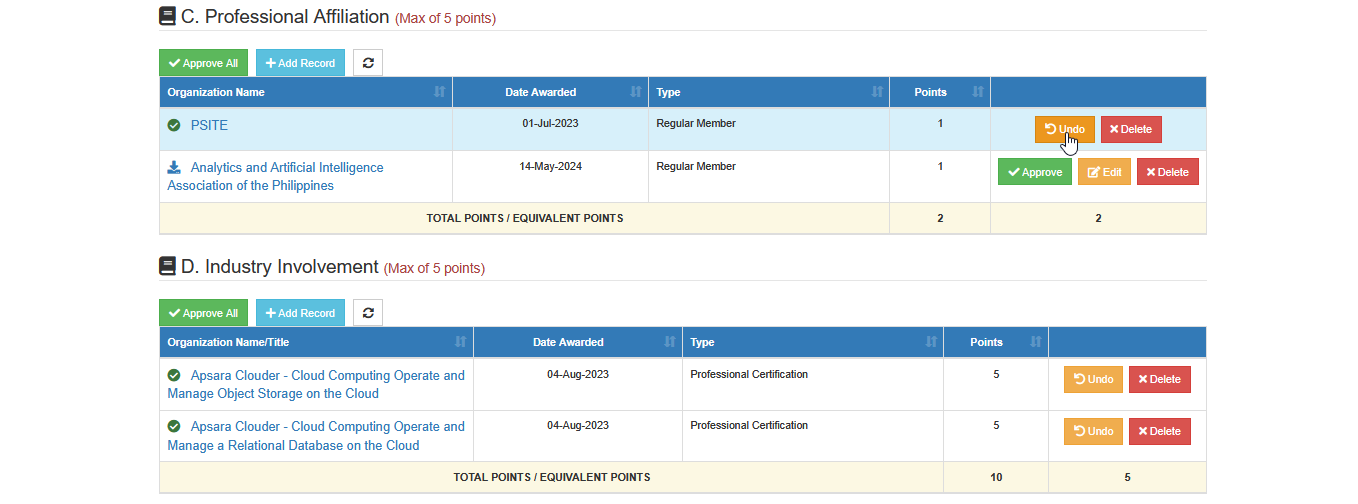Delete the Relational Database certification record
1358x504 pixels.
click(x=1160, y=431)
